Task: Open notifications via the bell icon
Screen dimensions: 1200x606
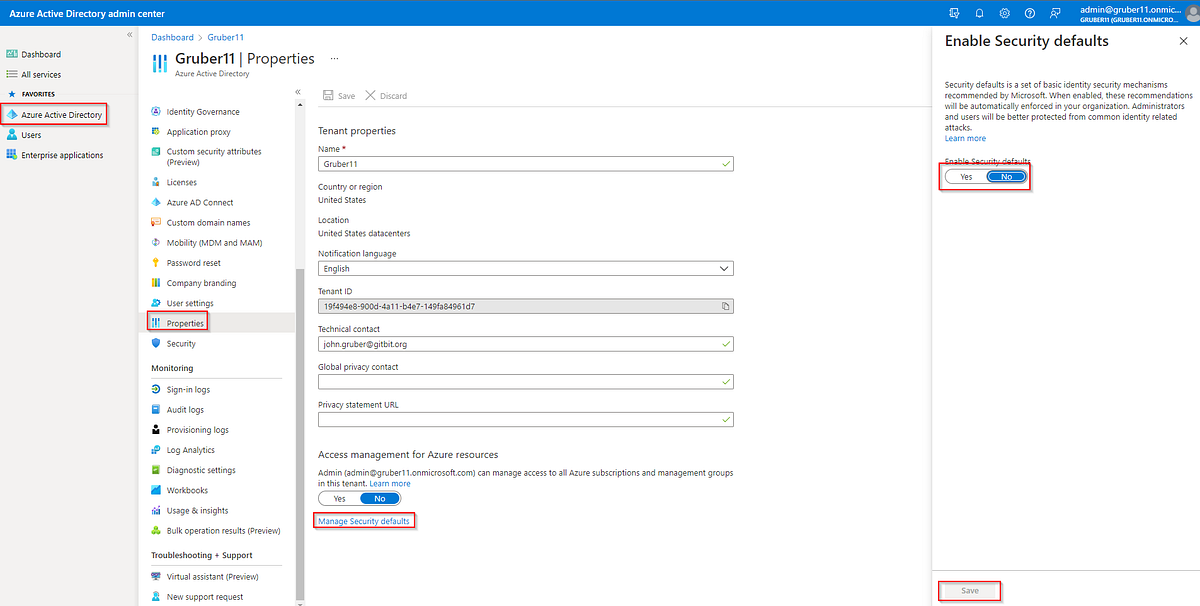Action: point(980,13)
